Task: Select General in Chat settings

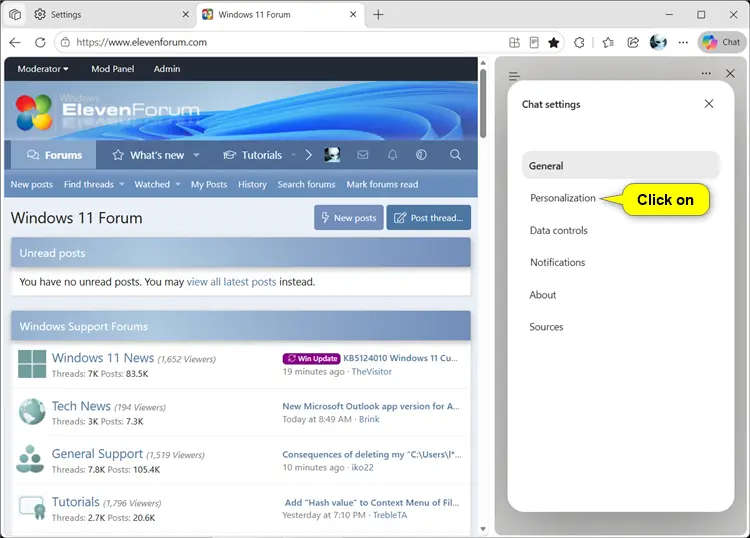Action: click(x=621, y=165)
